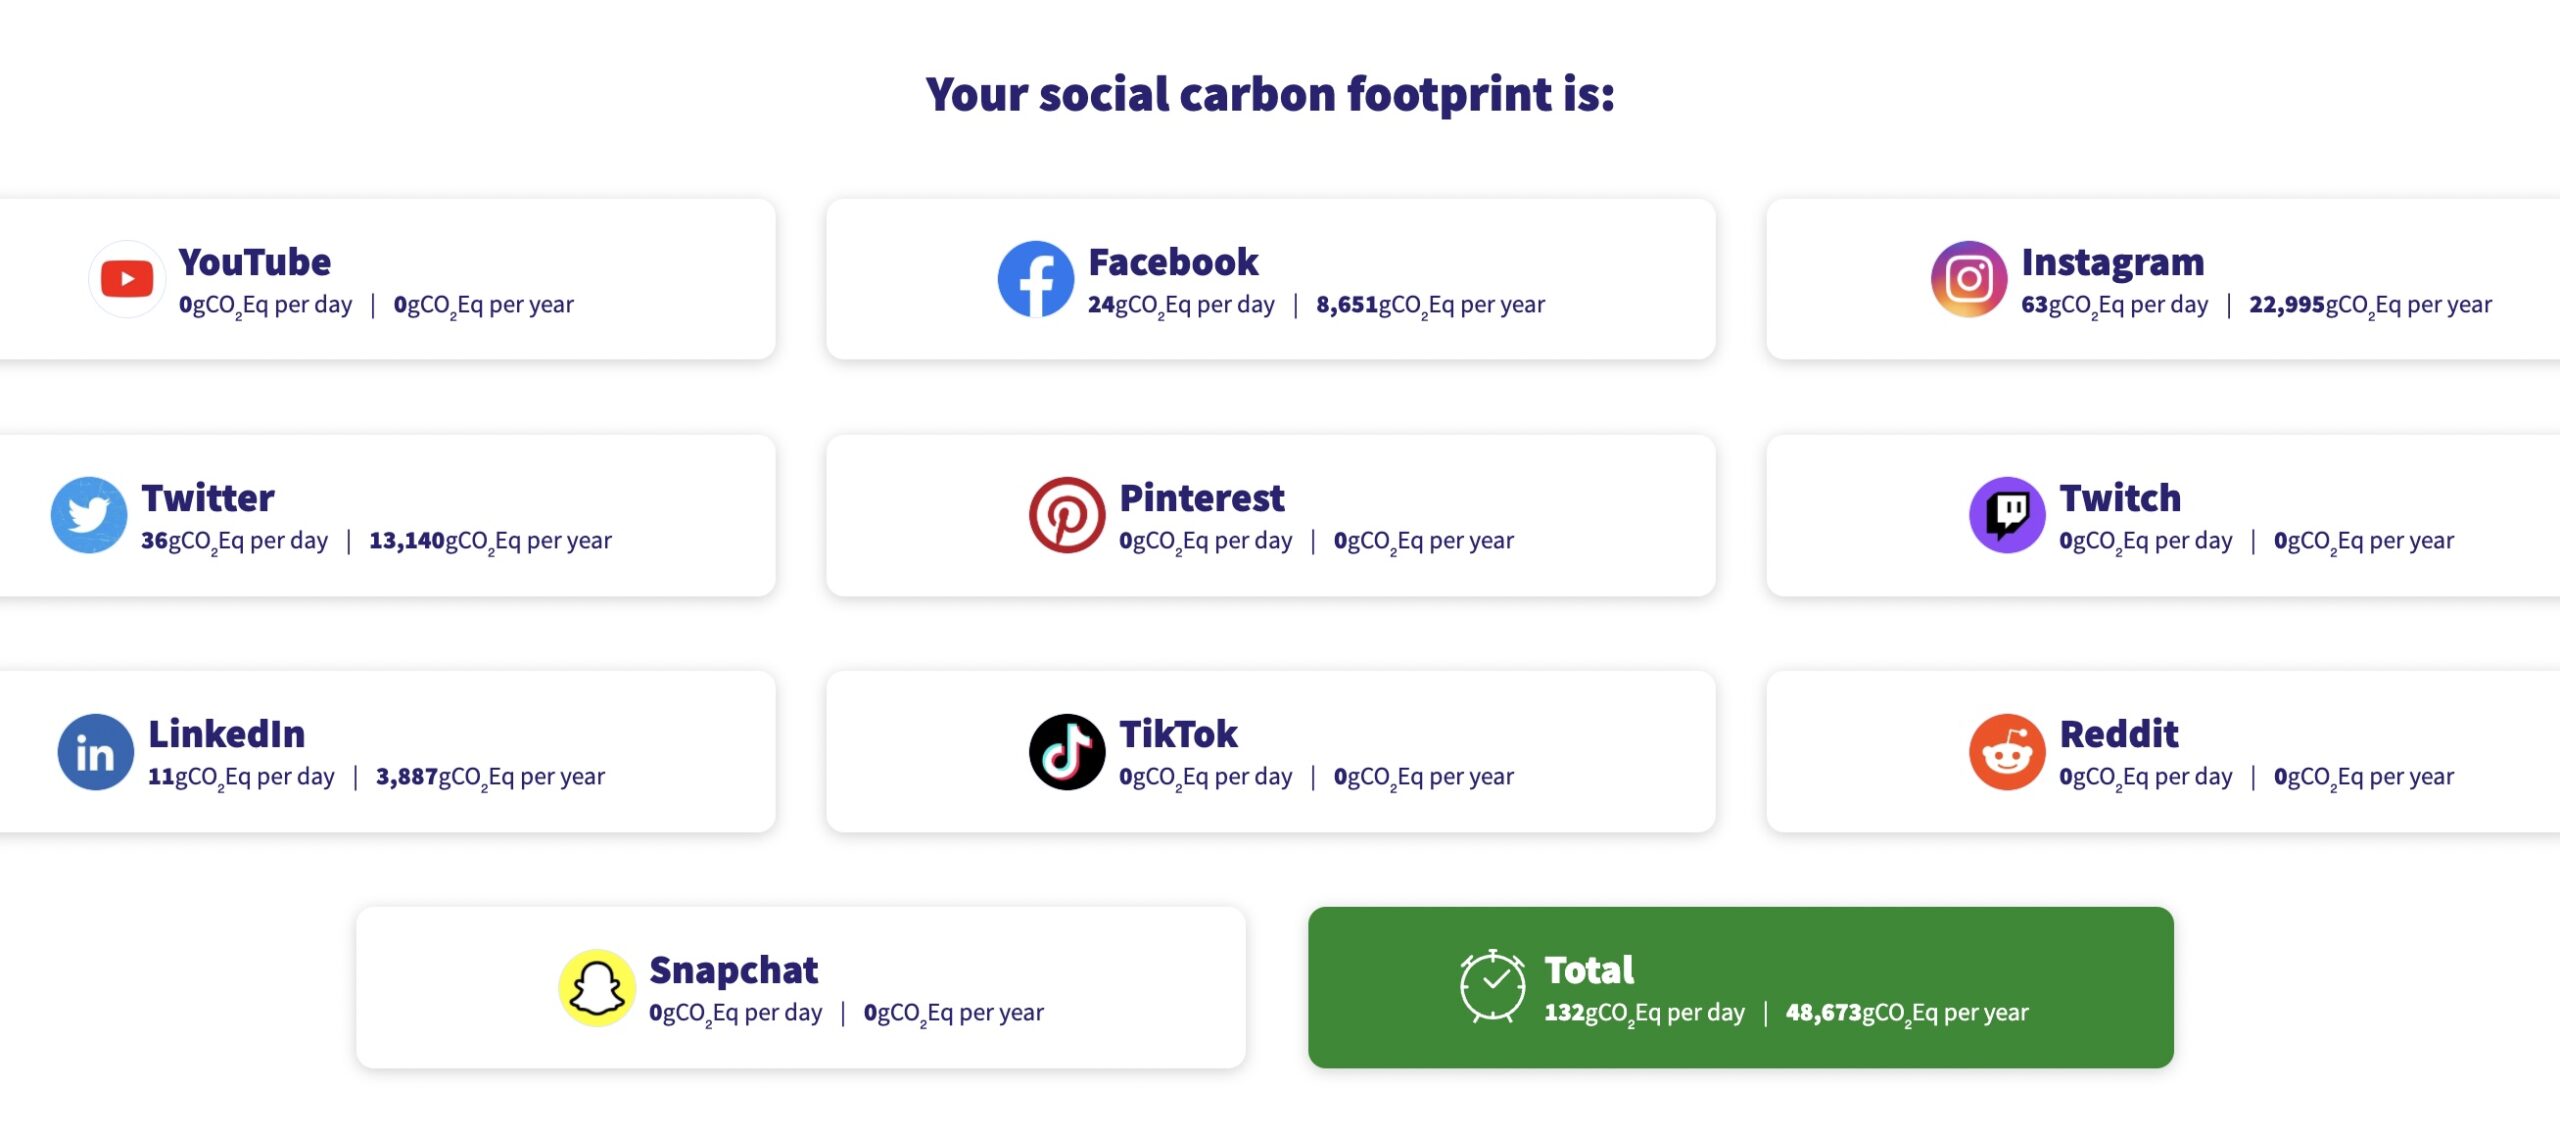Click the Instagram card title
2560x1134 pixels.
[2112, 262]
